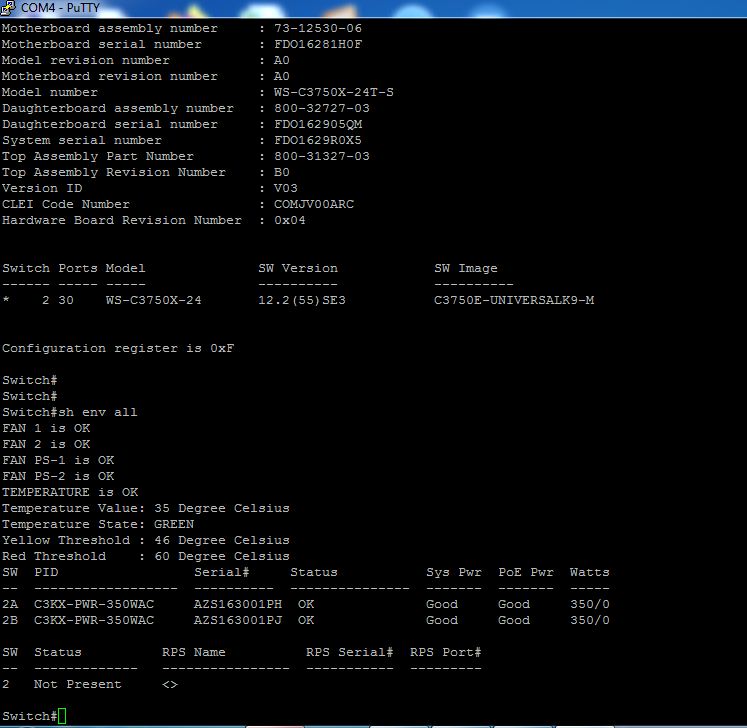Click the 'sh env all' command line
This screenshot has width=747, height=728.
(70, 412)
